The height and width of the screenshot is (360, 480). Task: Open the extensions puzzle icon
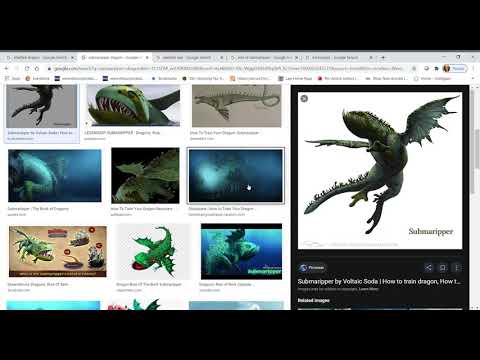[x=436, y=68]
